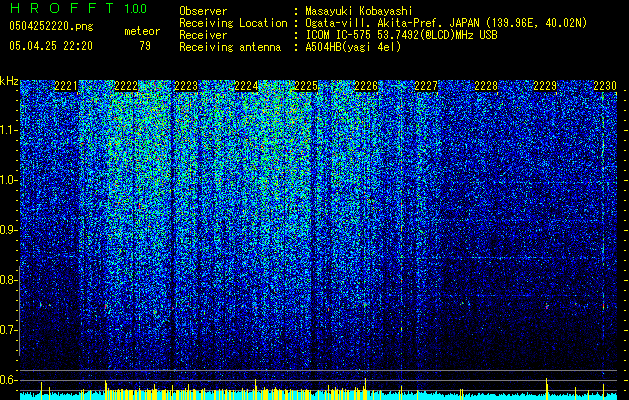Click the kHz axis unit label
The image size is (629, 400).
click(x=9, y=81)
